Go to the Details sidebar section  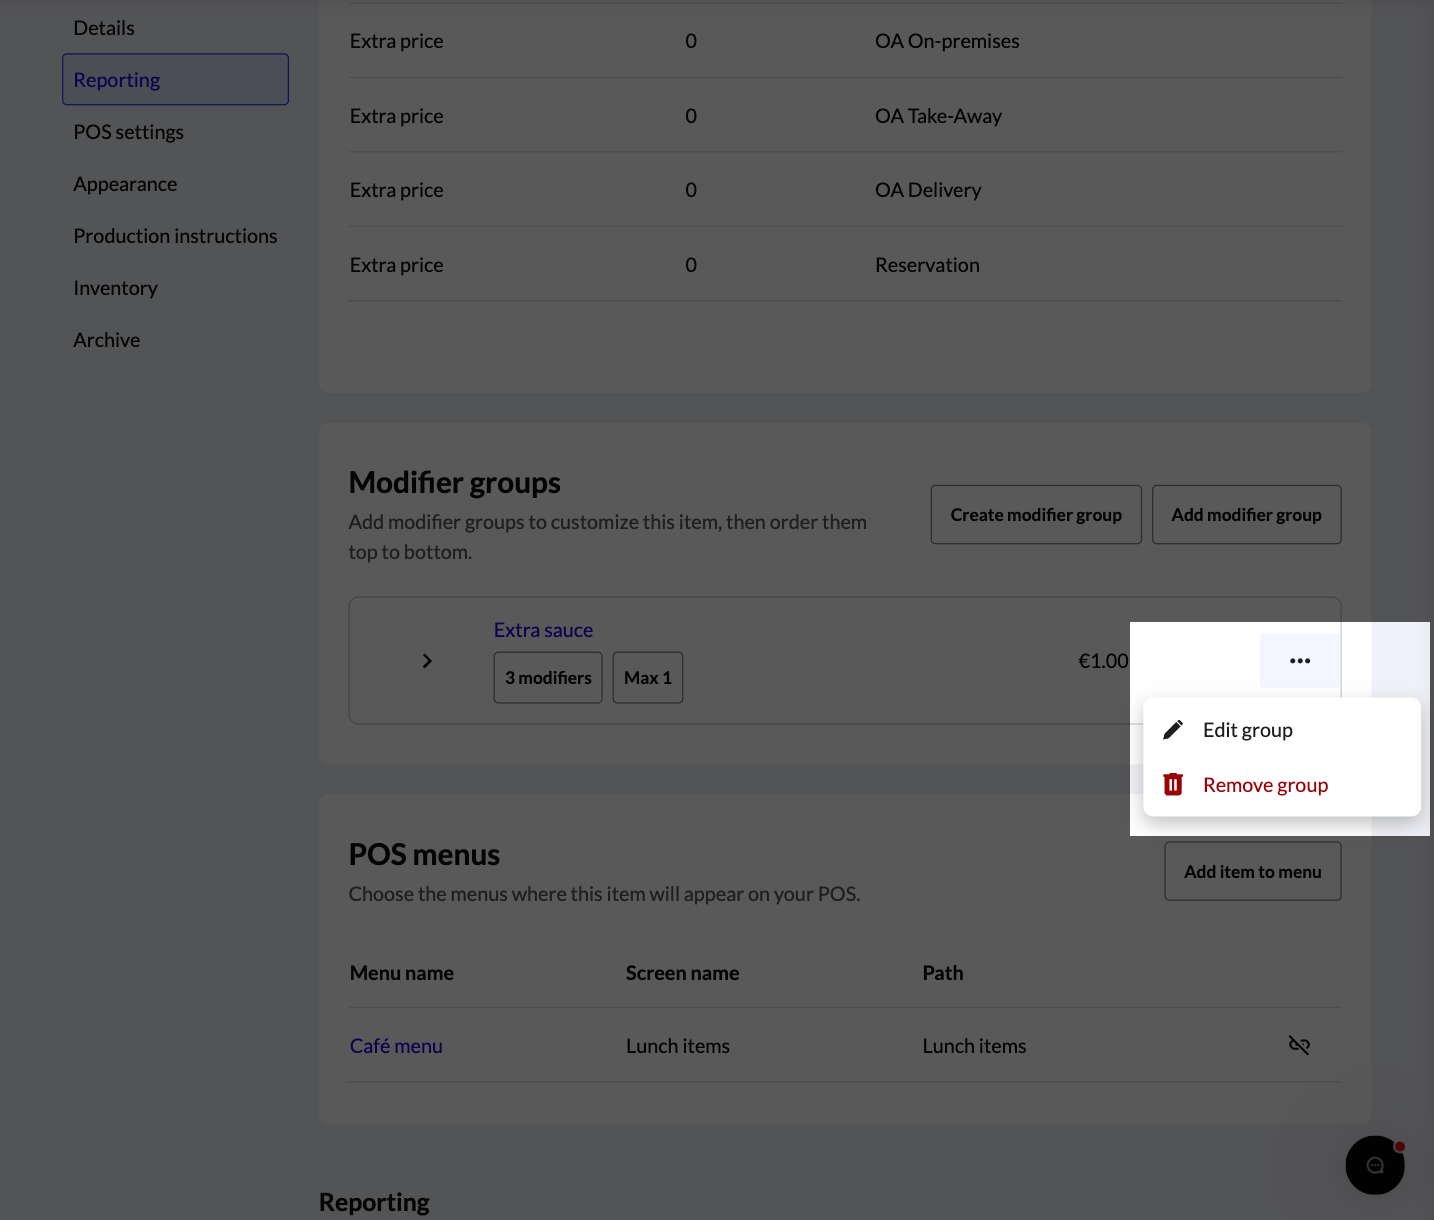tap(104, 28)
